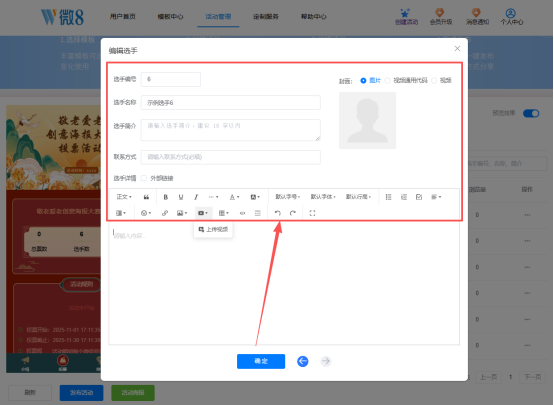Open the 帮助中心 nav tab
The height and width of the screenshot is (405, 554).
tap(314, 17)
